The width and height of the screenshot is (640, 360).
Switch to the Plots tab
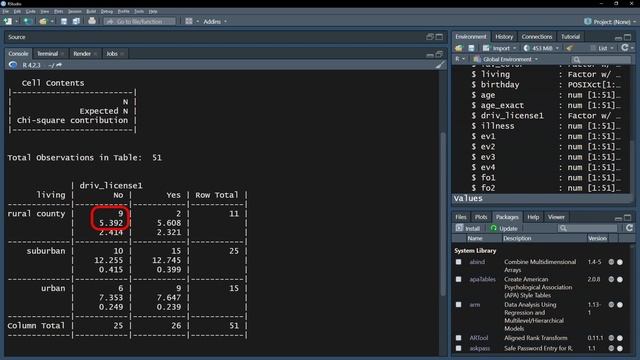pos(481,217)
